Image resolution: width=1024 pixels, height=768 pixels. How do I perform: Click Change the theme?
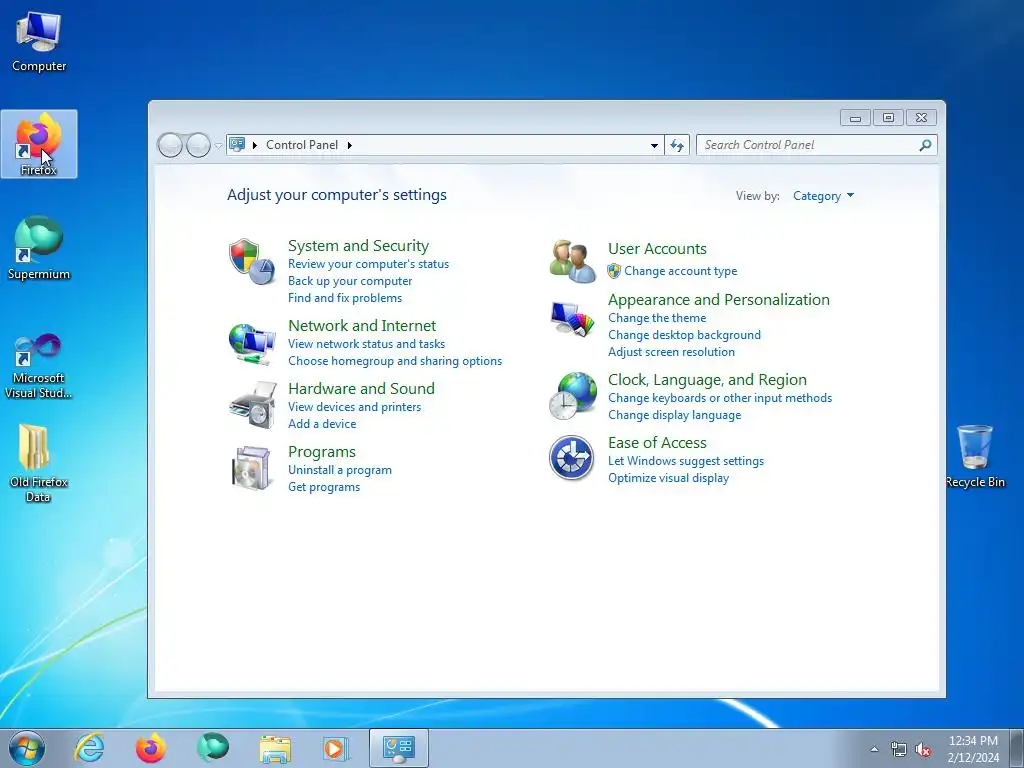tap(657, 318)
